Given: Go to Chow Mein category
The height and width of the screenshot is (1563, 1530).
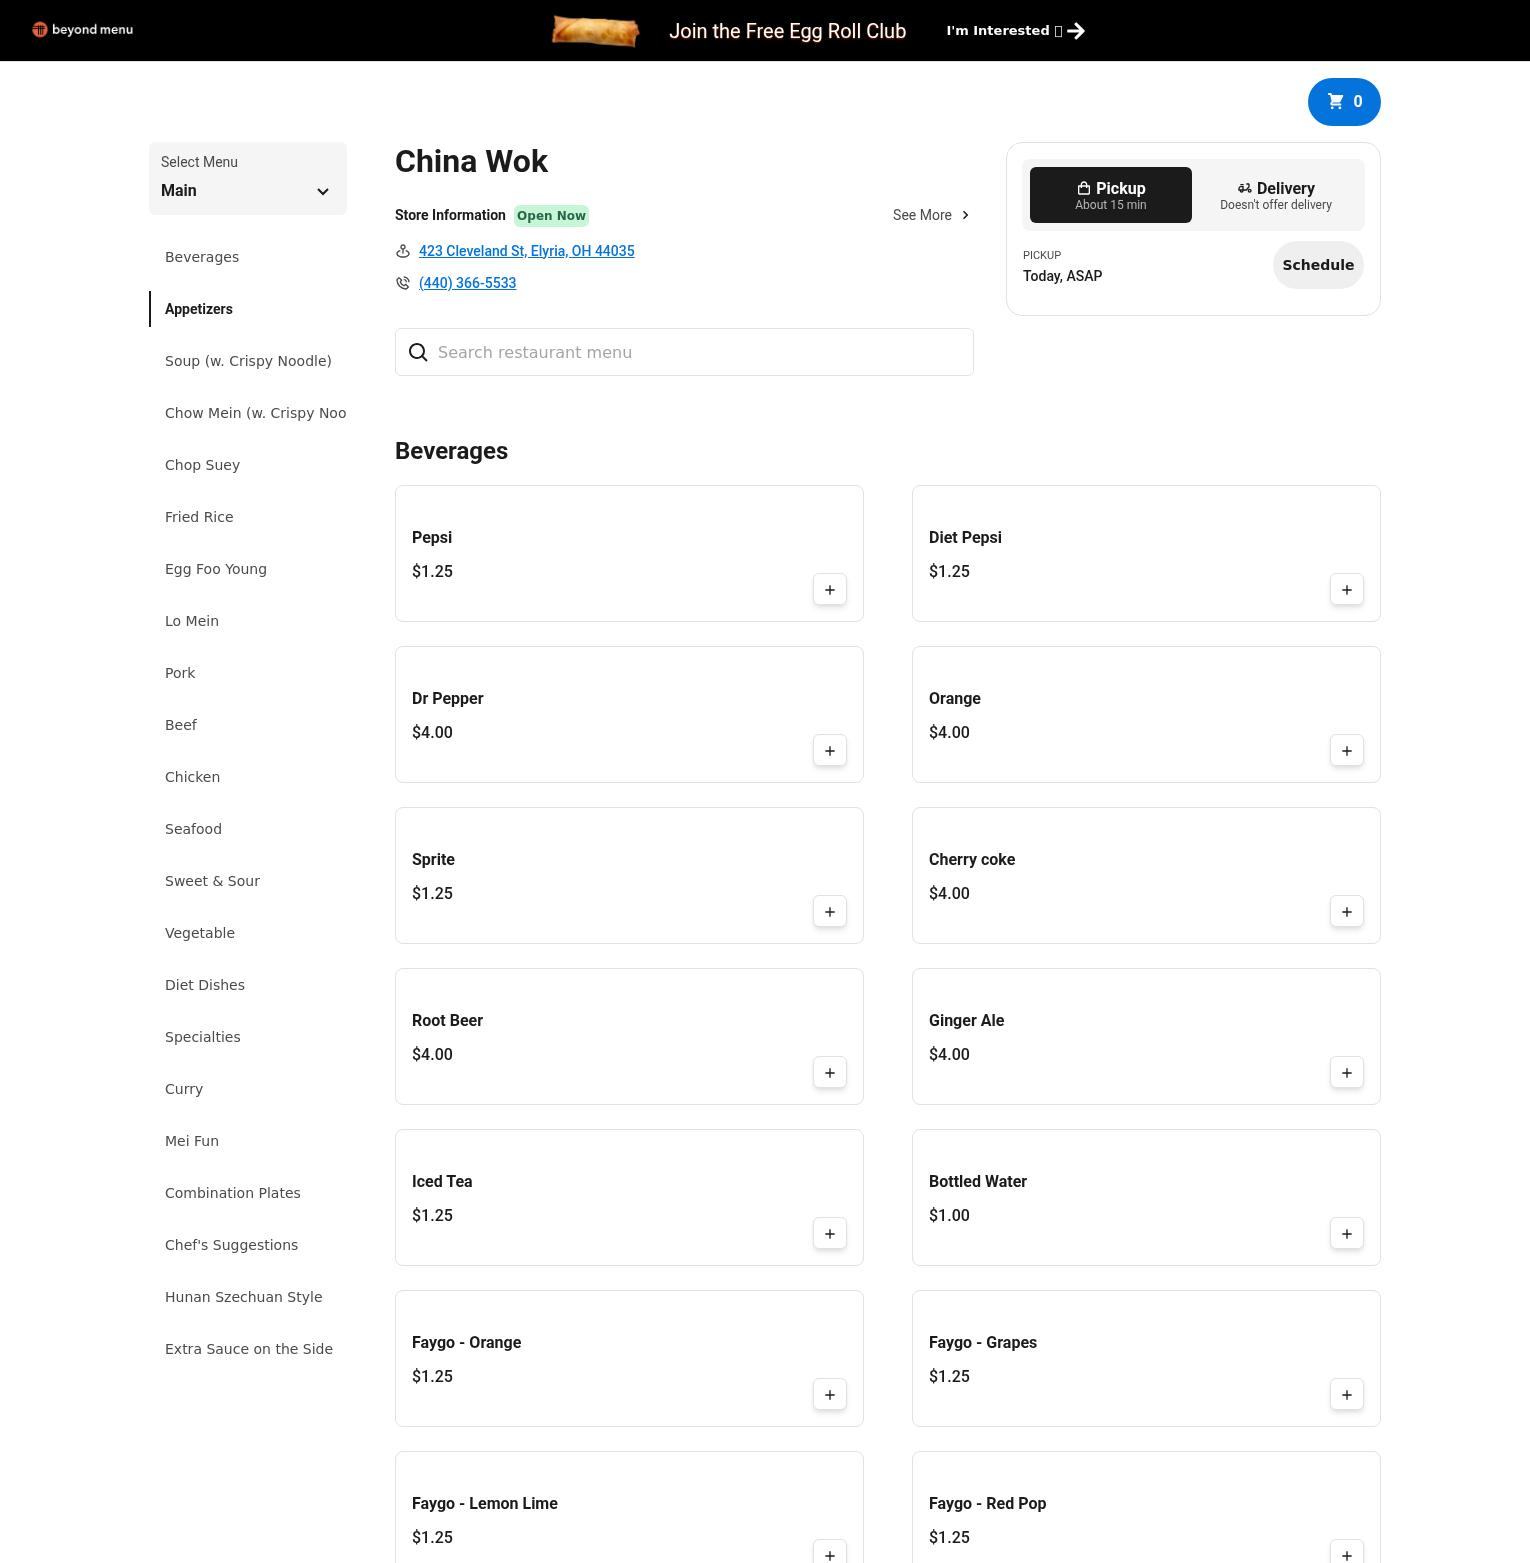Looking at the screenshot, I should (255, 413).
